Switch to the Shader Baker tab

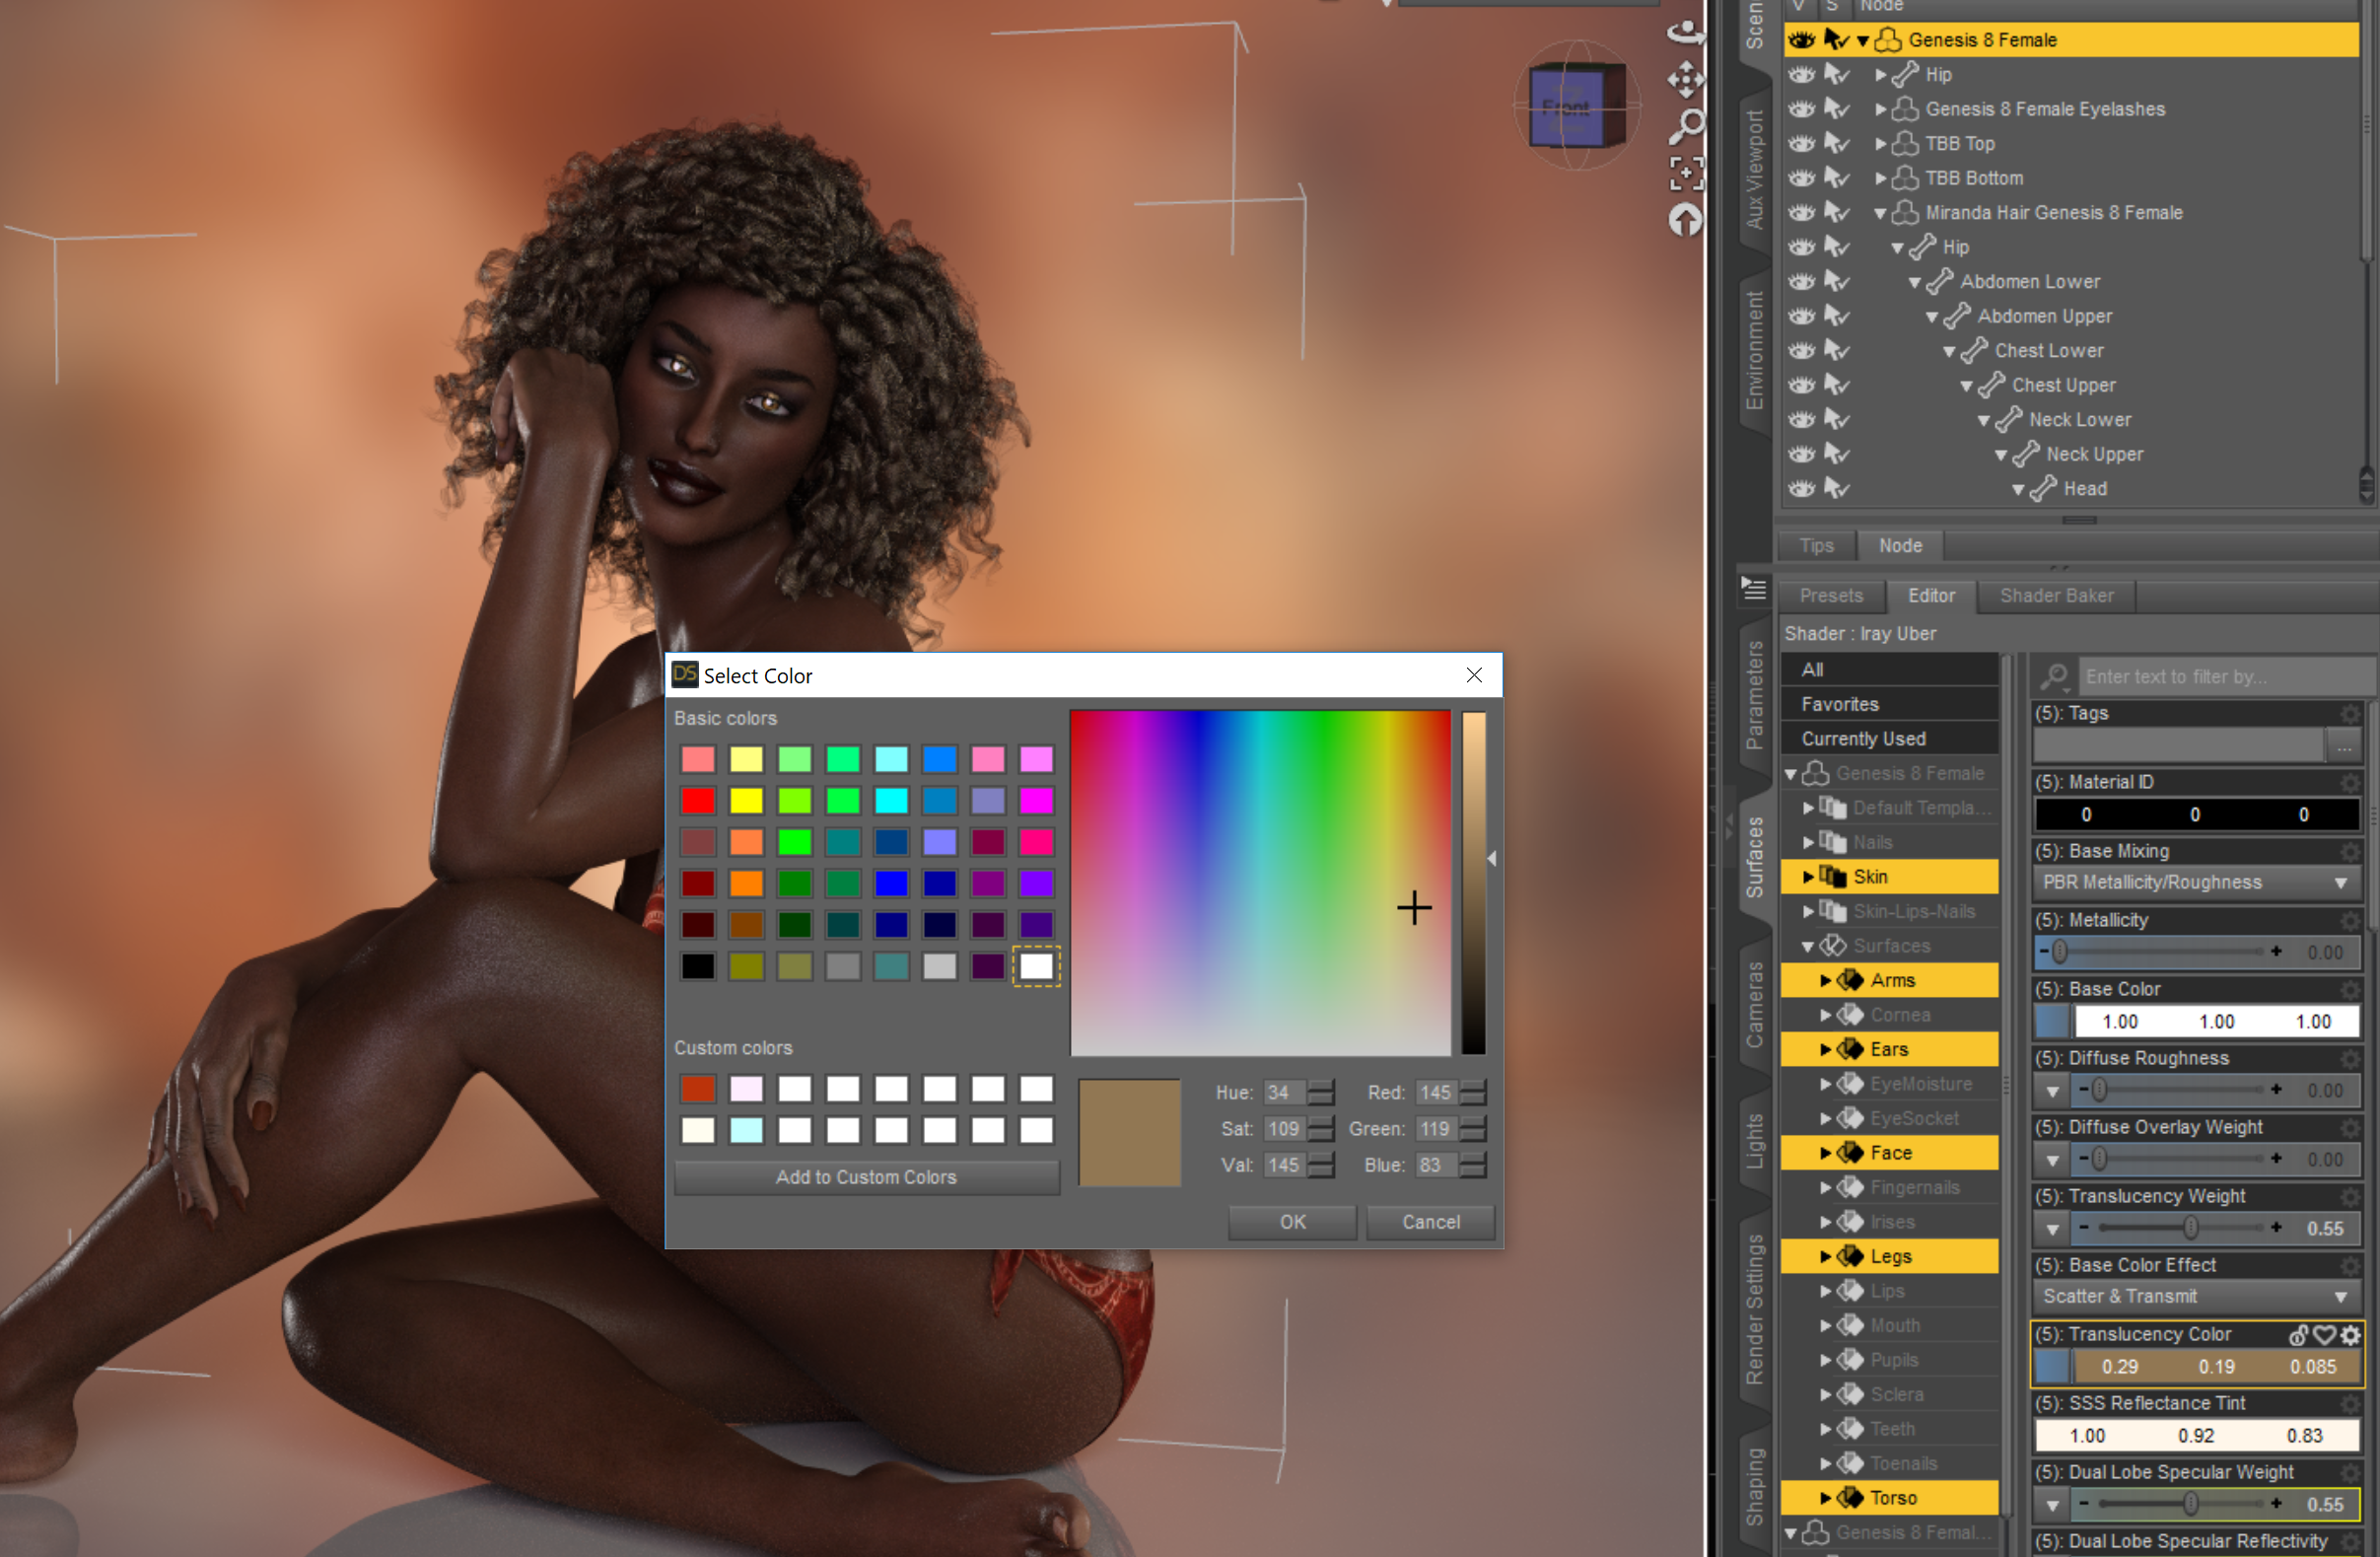click(x=2056, y=596)
